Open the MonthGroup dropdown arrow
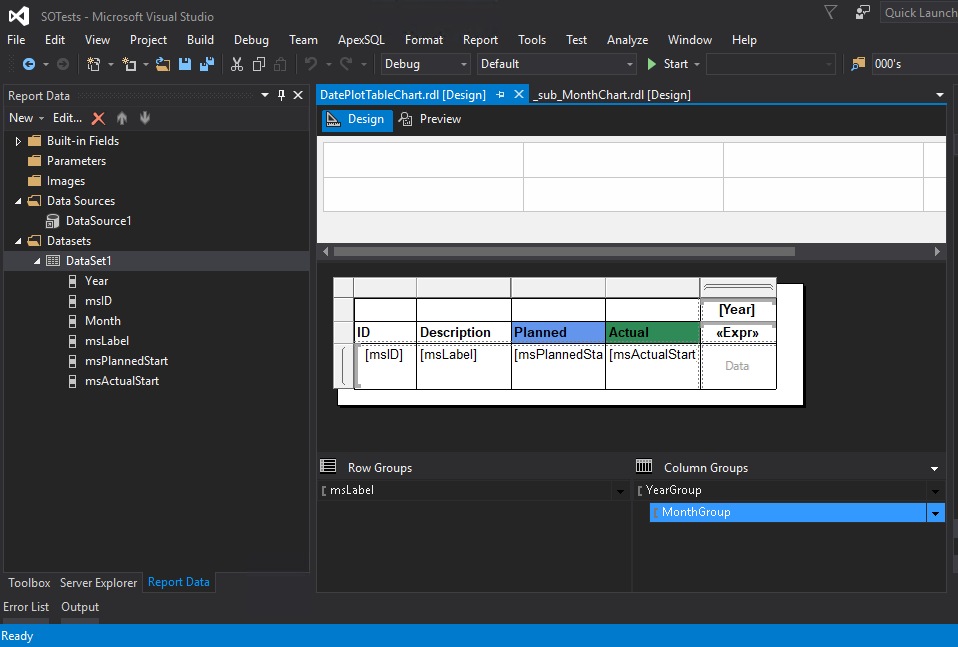958x647 pixels. click(x=936, y=513)
